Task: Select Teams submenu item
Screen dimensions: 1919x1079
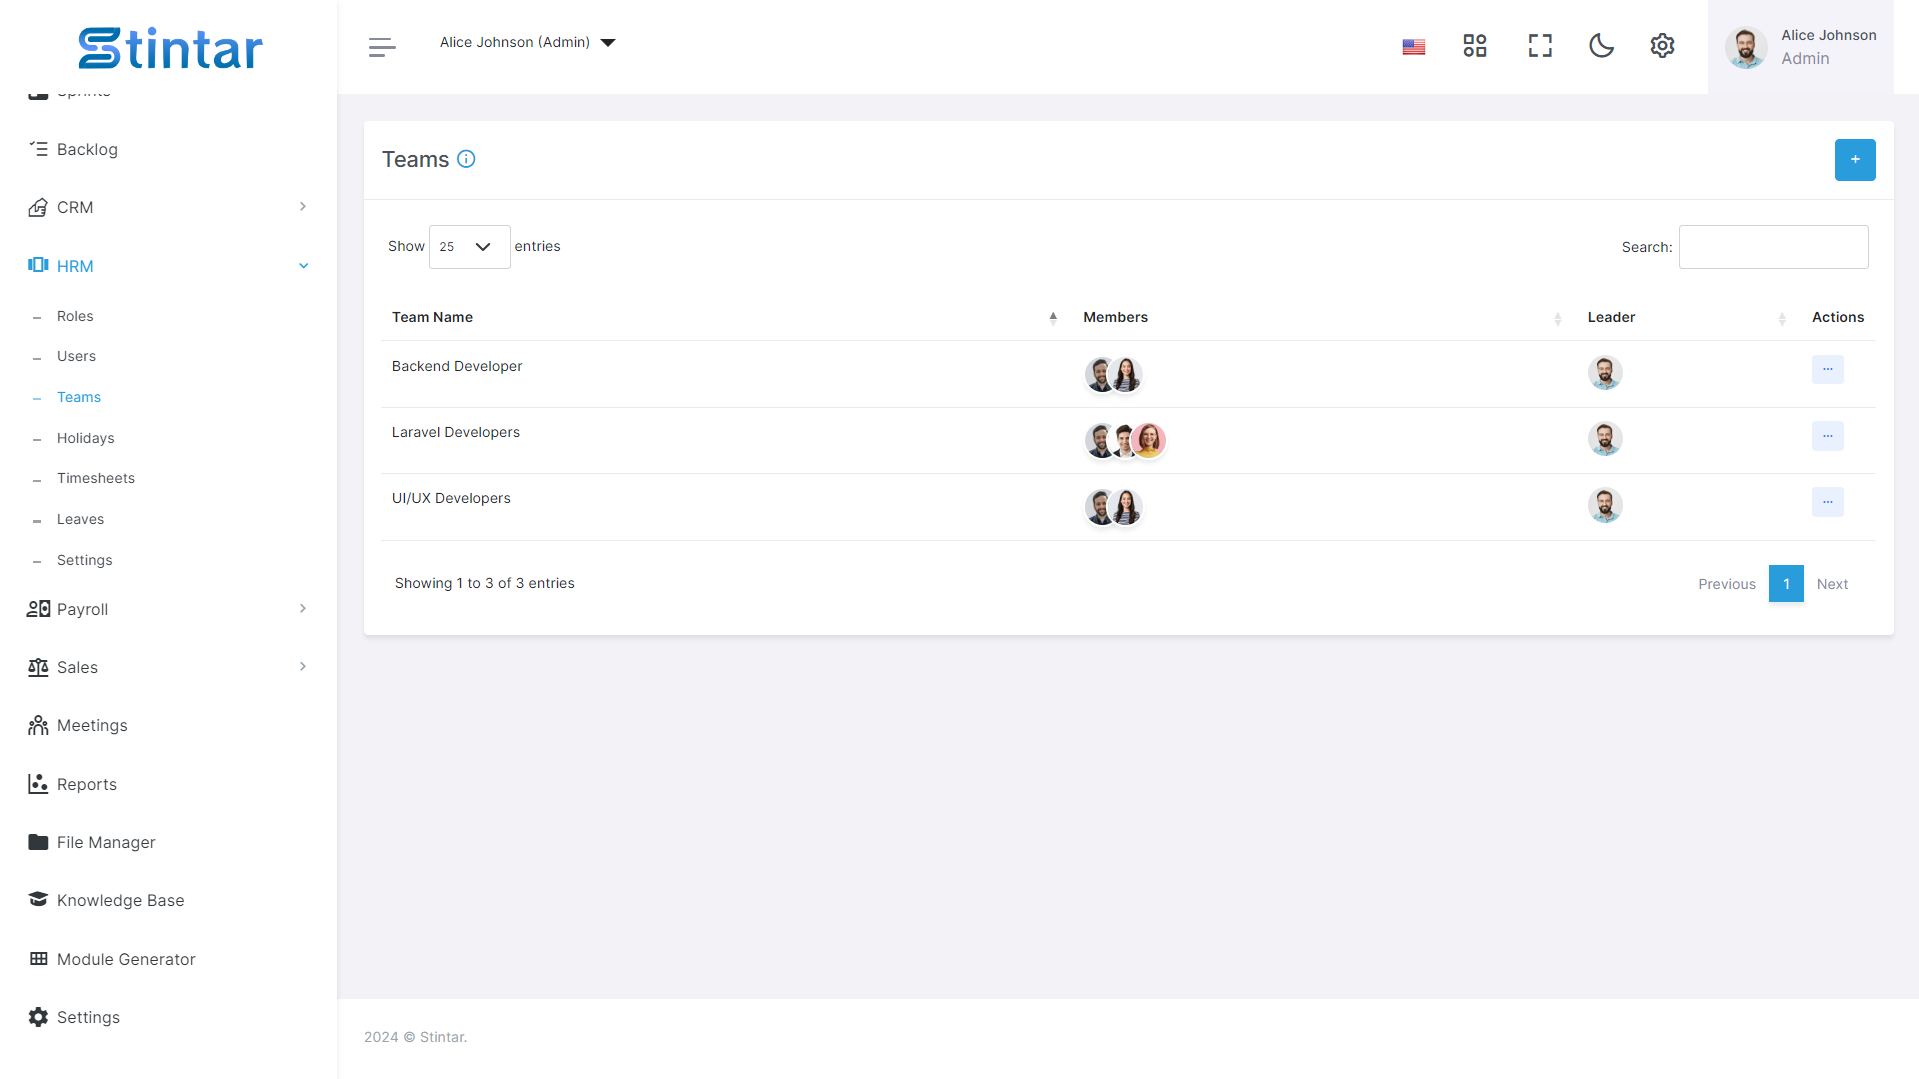Action: [79, 397]
